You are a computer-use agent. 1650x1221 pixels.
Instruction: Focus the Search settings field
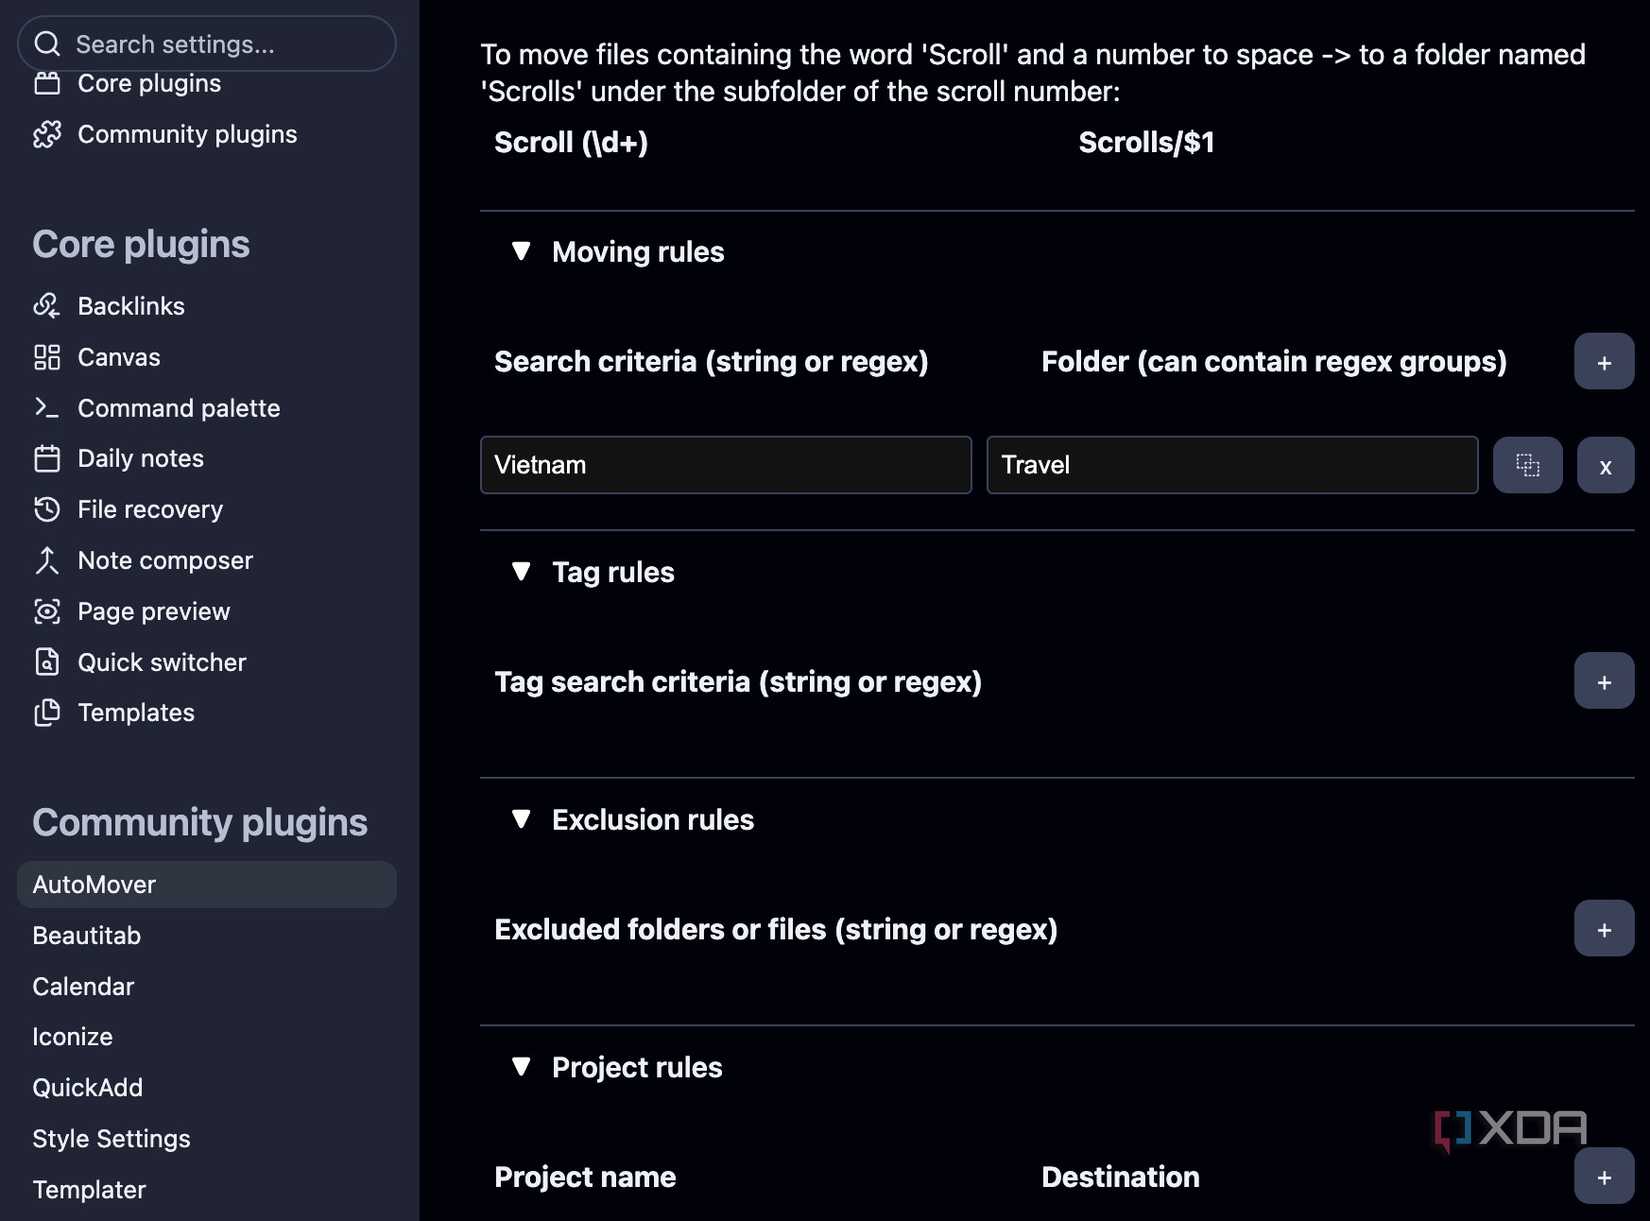click(207, 44)
